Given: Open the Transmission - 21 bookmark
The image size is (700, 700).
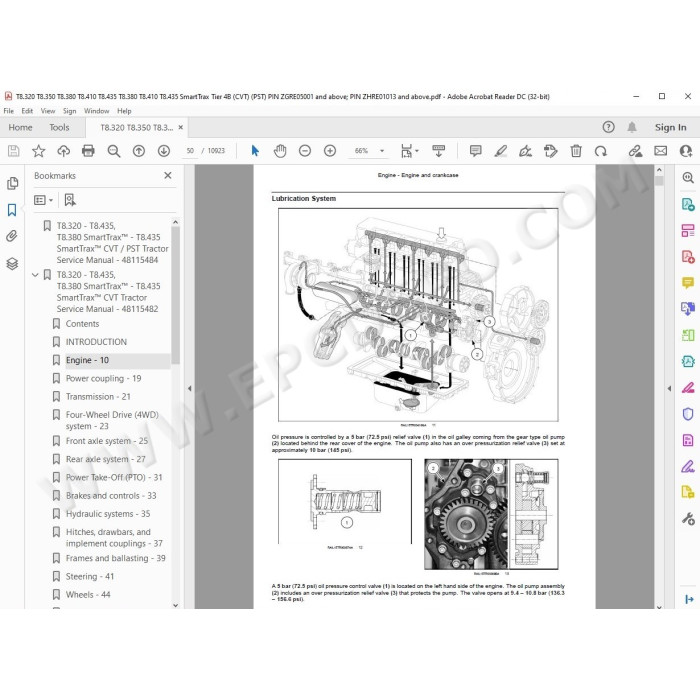Looking at the screenshot, I should pos(98,396).
